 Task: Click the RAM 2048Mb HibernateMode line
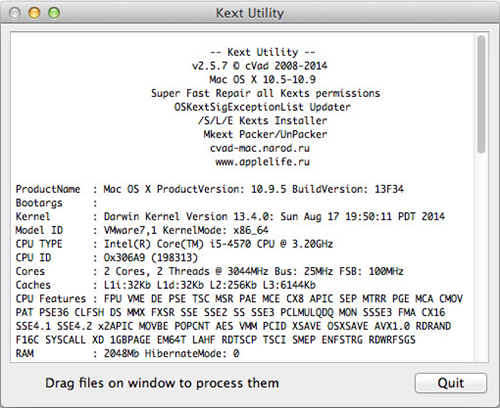tap(127, 353)
